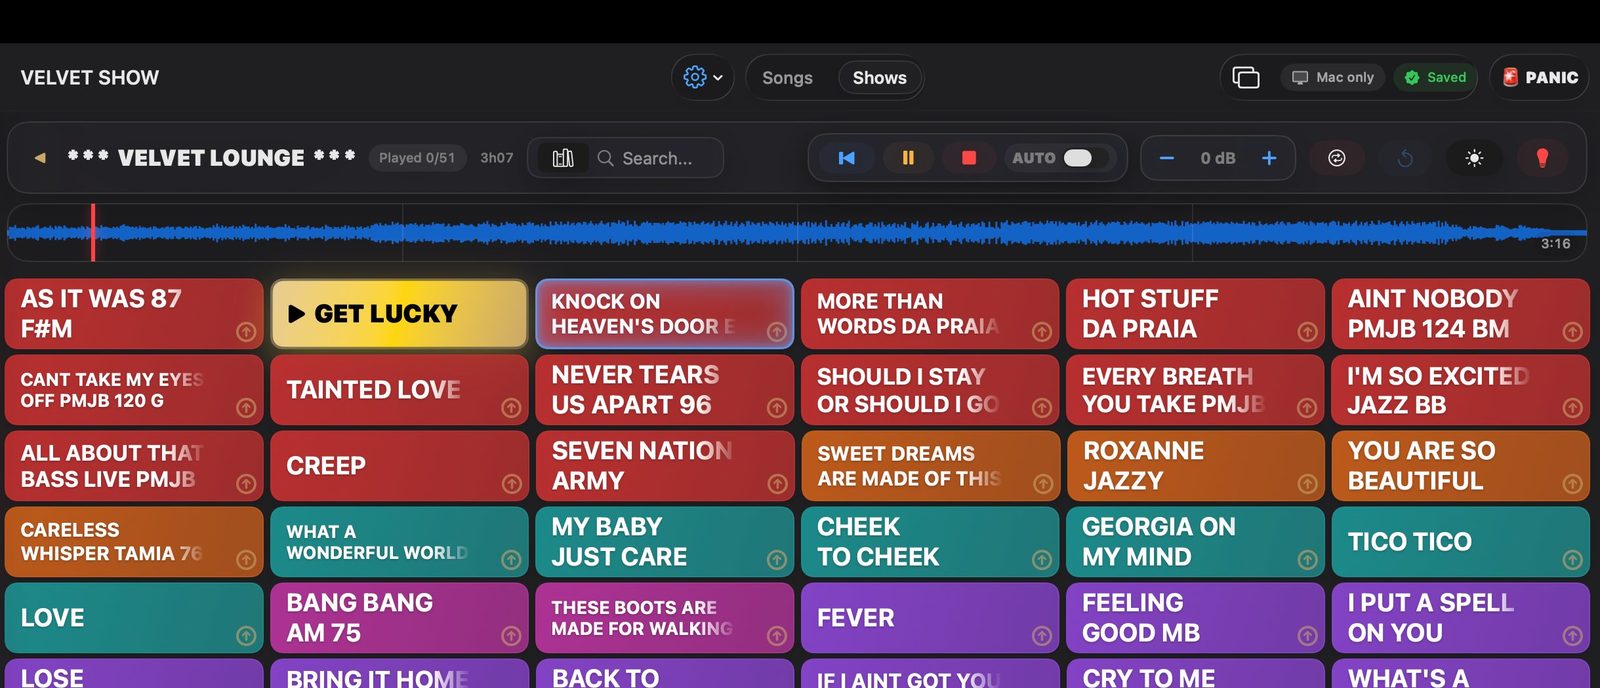Click the Saved status indicator
Image resolution: width=1600 pixels, height=688 pixels.
[x=1435, y=77]
